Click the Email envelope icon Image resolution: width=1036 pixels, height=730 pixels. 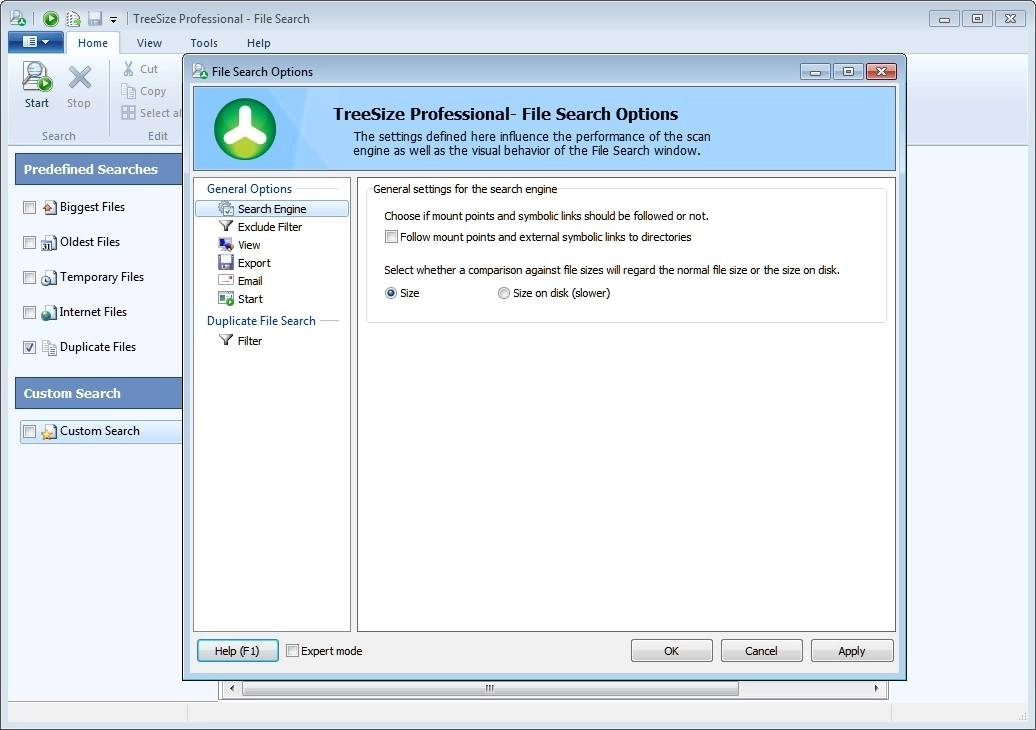tap(226, 280)
